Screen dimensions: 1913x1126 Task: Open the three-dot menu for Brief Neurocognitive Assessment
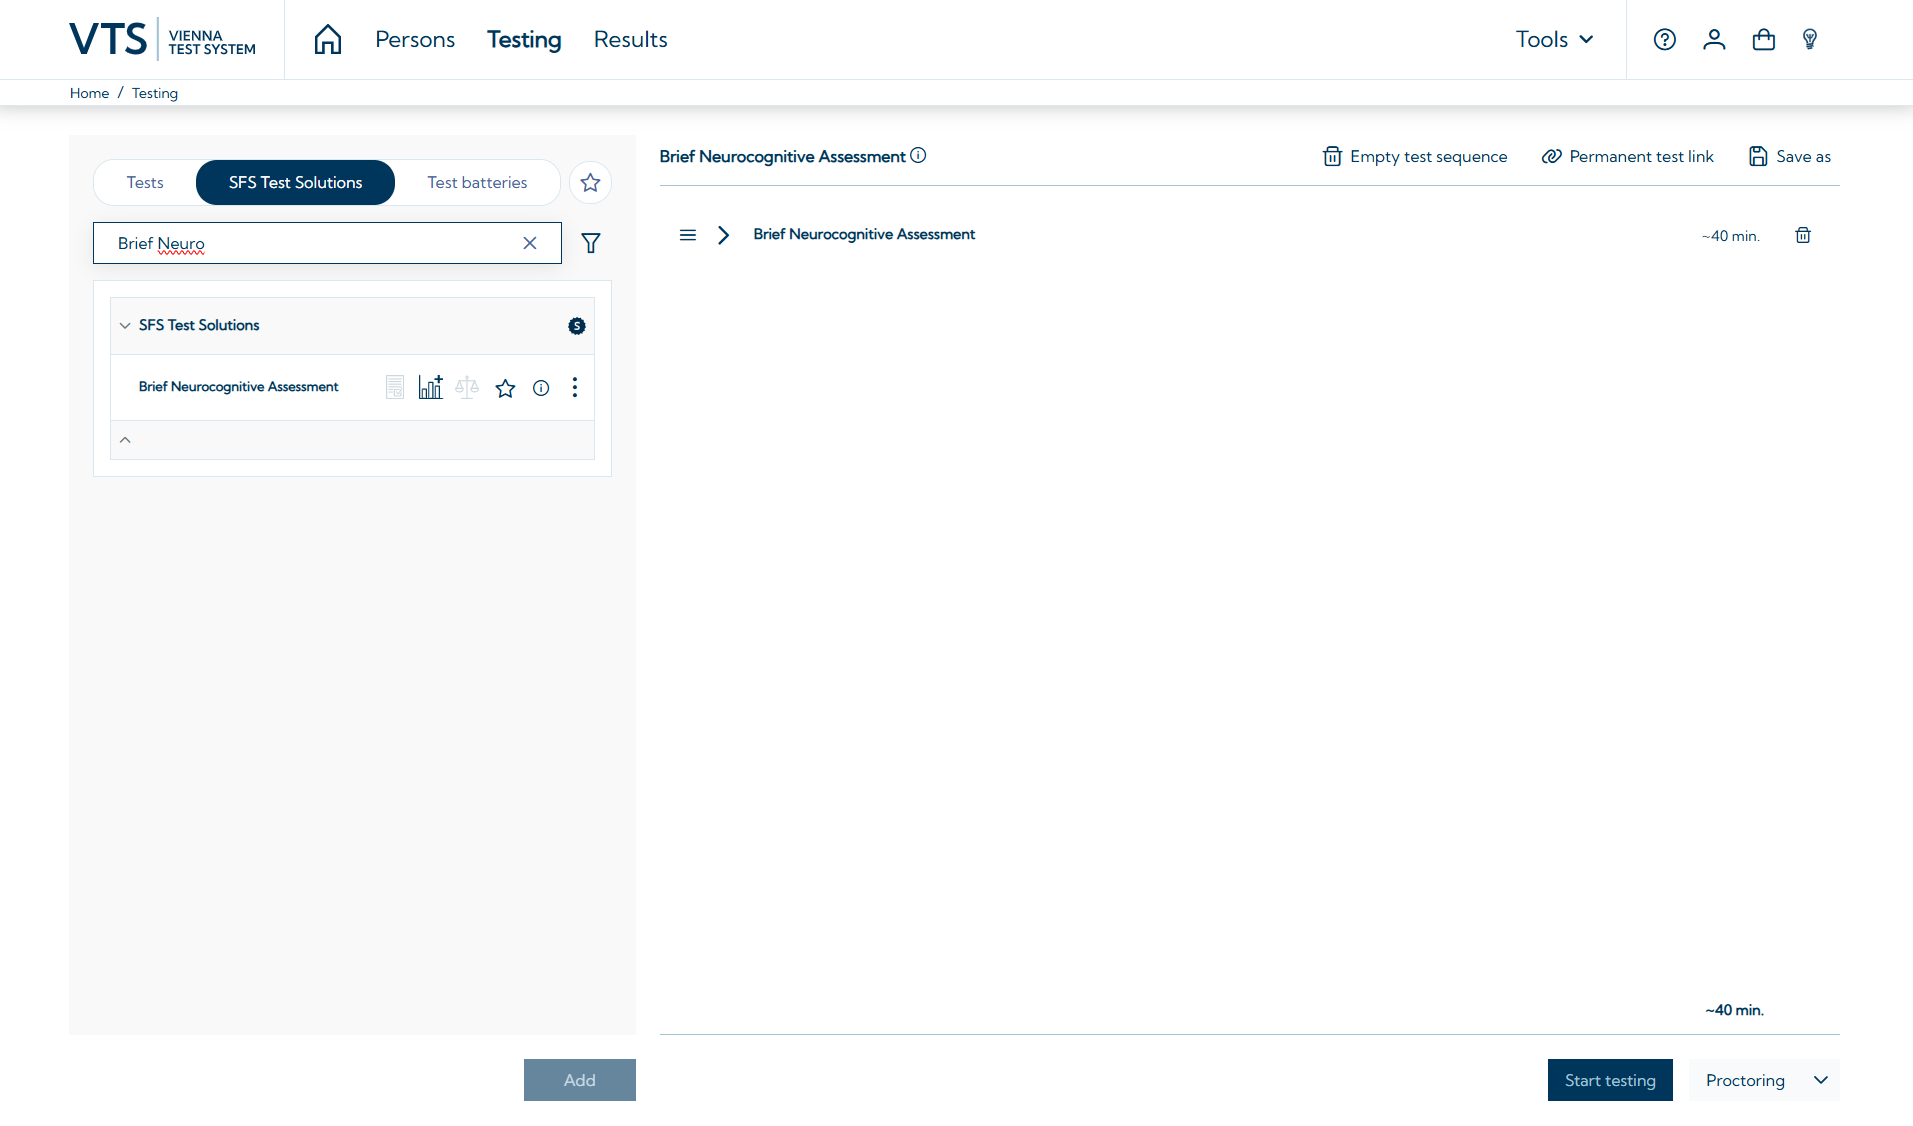575,387
